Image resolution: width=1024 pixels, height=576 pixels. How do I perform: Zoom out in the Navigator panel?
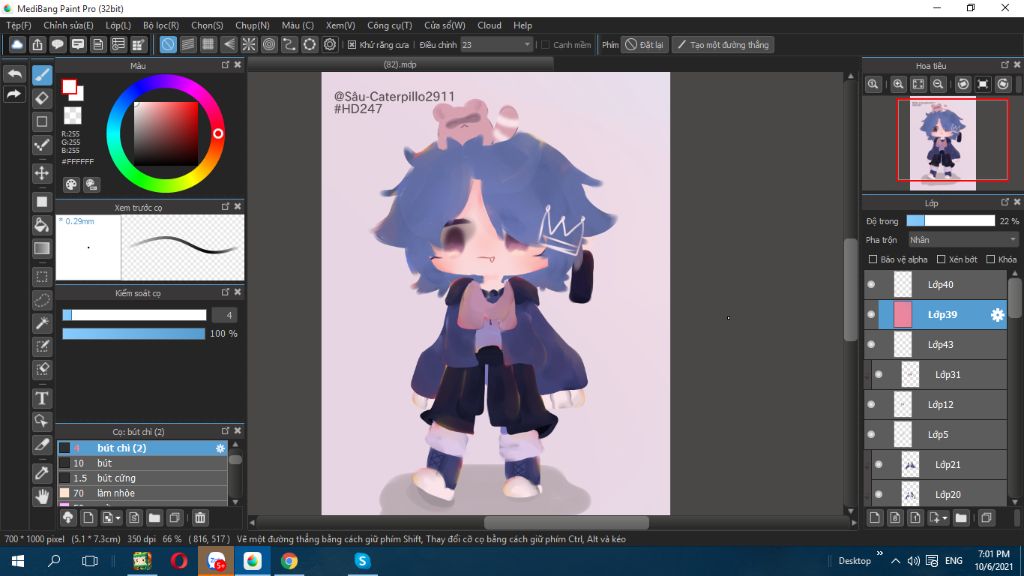[938, 84]
